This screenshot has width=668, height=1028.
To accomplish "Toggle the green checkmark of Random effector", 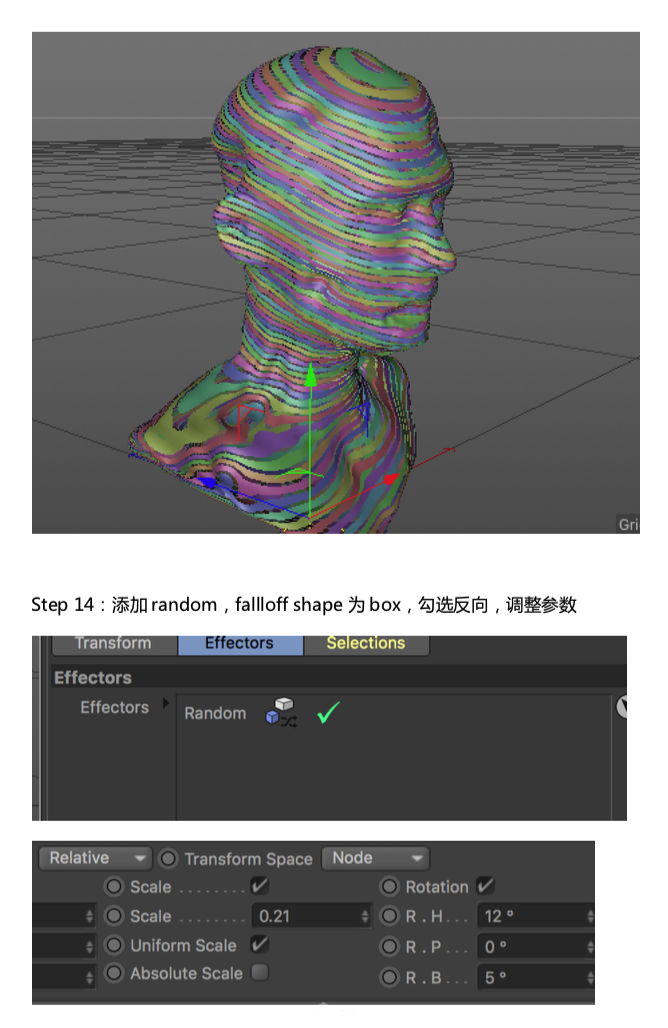I will coord(328,712).
